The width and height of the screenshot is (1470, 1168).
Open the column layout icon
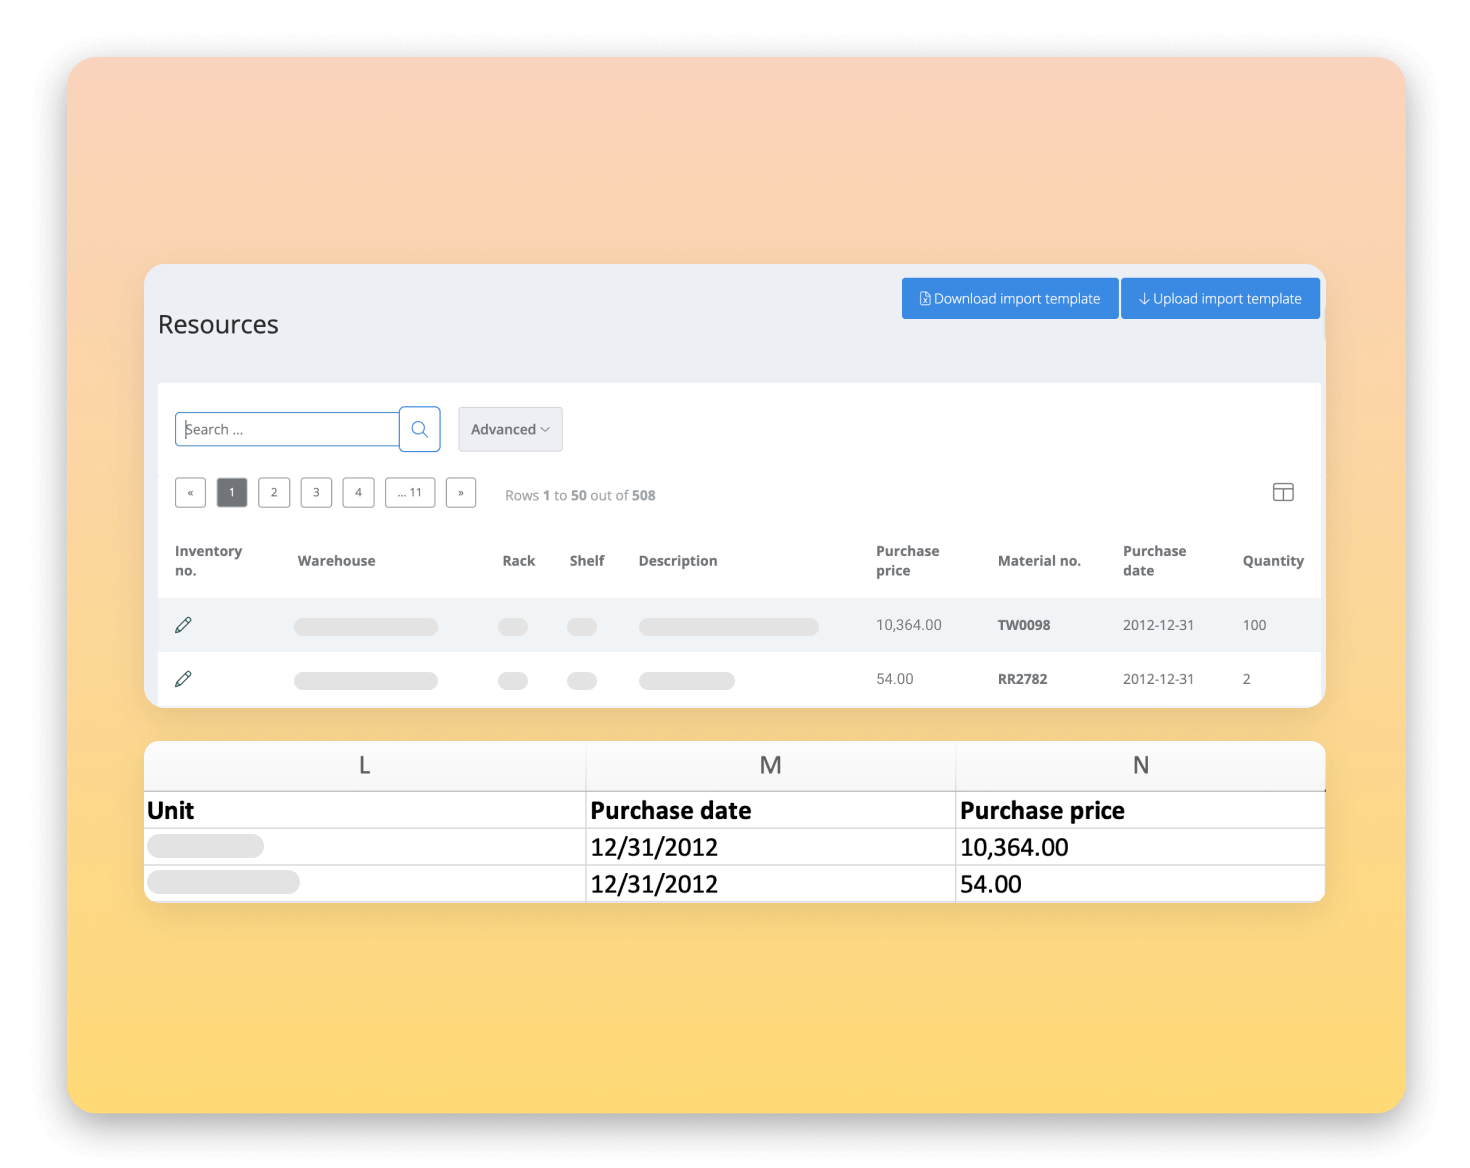point(1283,492)
